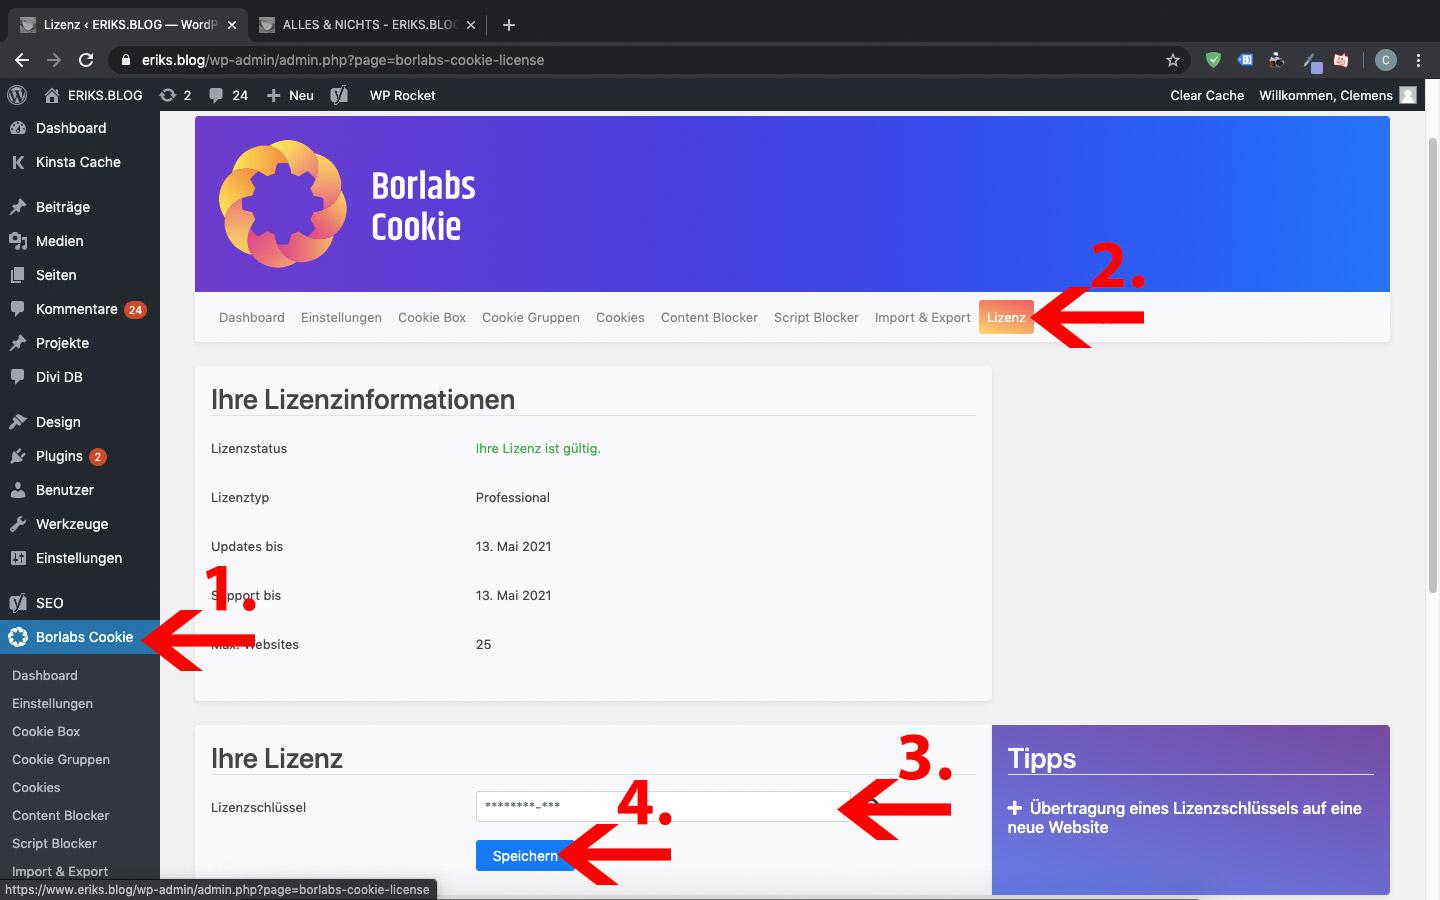Open Werkzeuge in the sidebar
This screenshot has height=900, width=1440.
coord(80,524)
